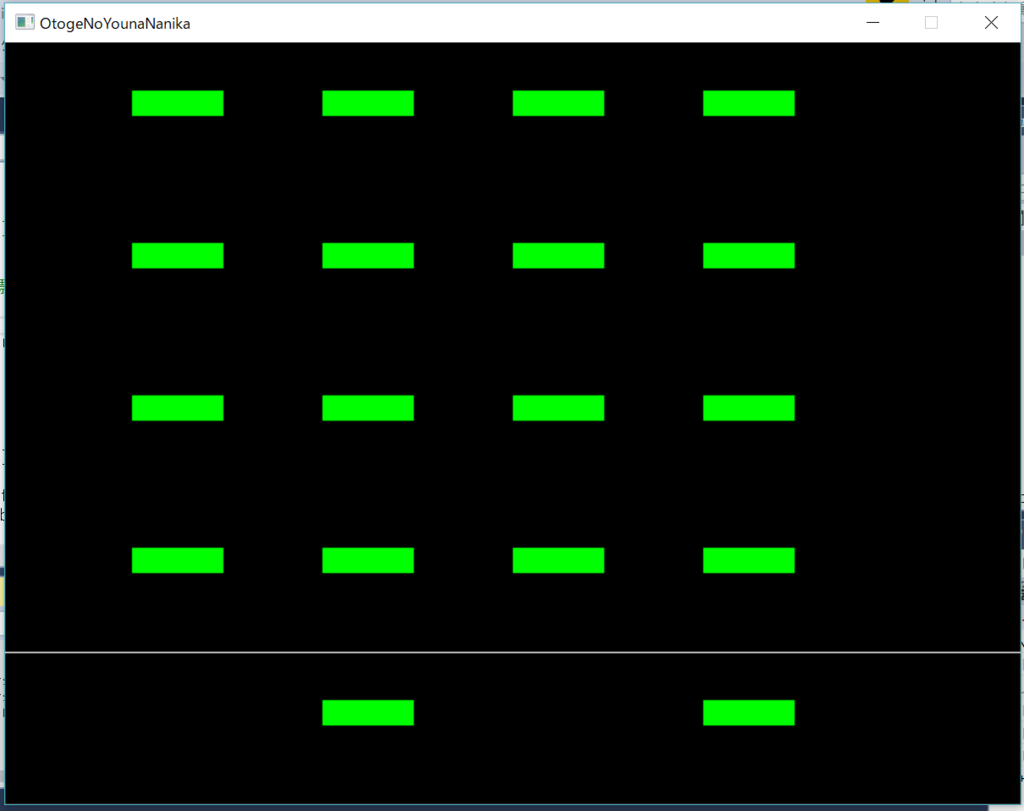Tap second-row green note in first lane
Viewport: 1024px width, 811px height.
tap(178, 255)
